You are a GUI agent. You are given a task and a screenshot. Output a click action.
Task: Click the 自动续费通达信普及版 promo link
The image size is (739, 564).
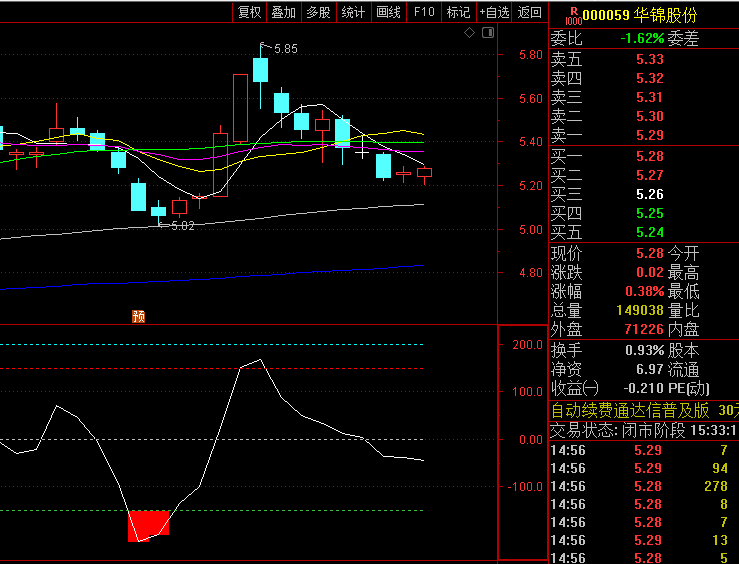[x=630, y=410]
